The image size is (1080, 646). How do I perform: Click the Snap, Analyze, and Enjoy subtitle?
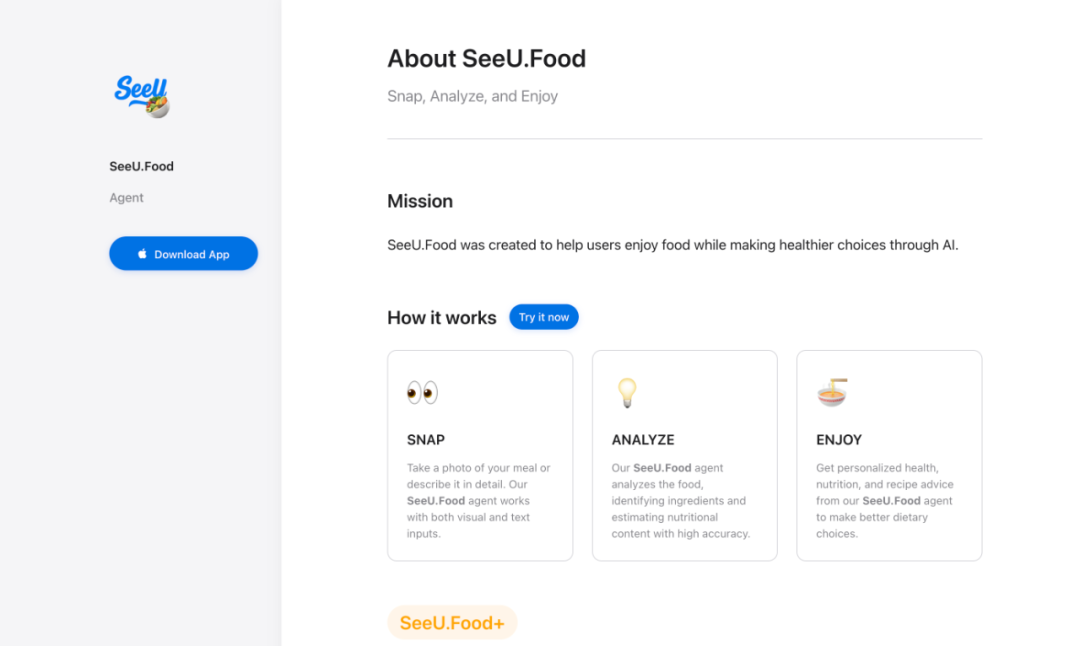[472, 96]
